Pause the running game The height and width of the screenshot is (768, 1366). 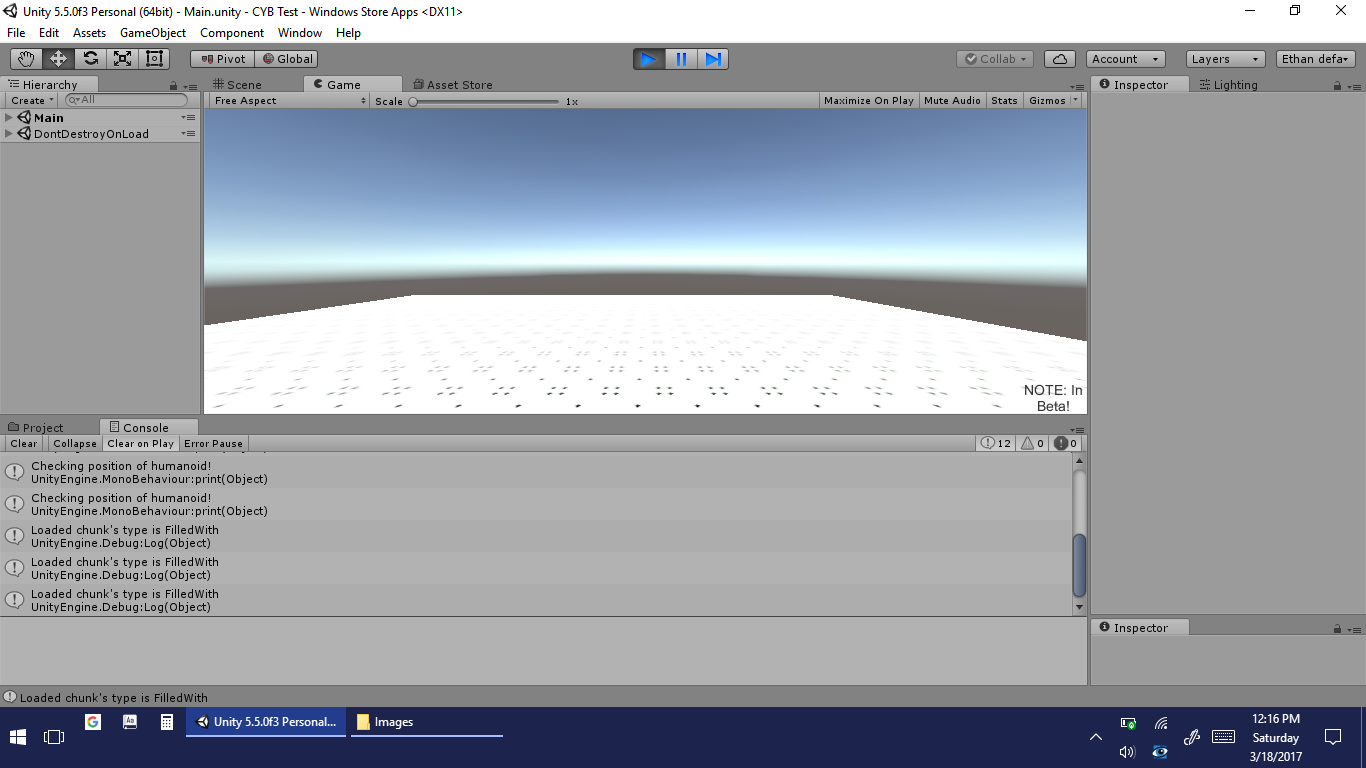(x=681, y=59)
